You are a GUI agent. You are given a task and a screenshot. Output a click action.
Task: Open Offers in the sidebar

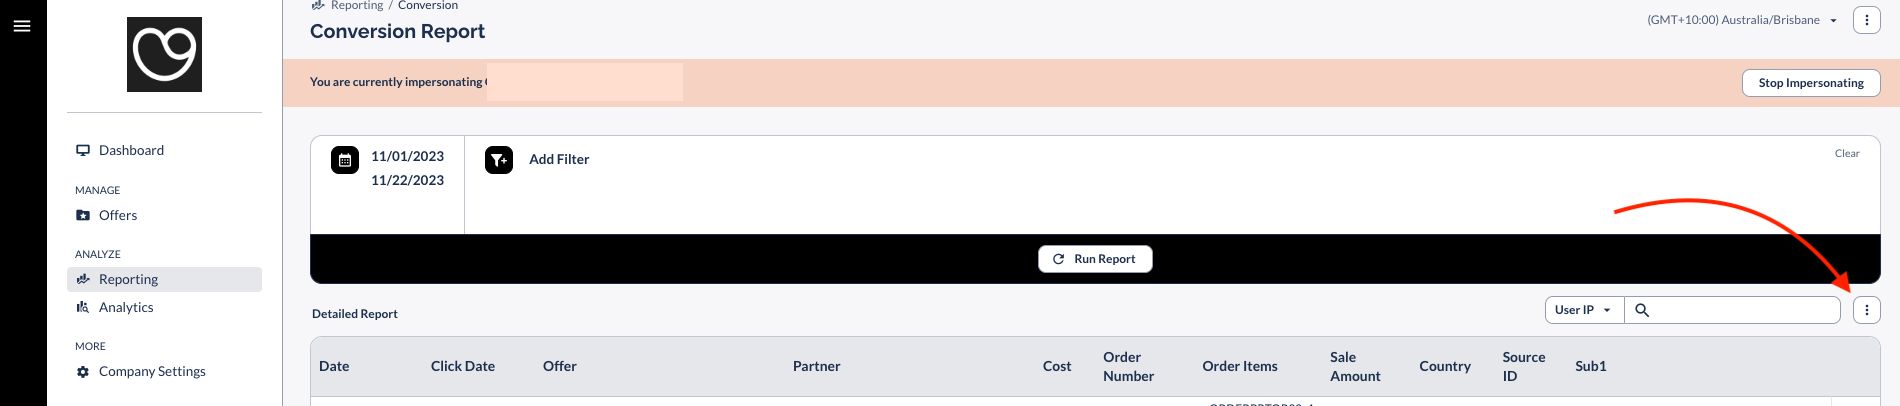(x=118, y=215)
